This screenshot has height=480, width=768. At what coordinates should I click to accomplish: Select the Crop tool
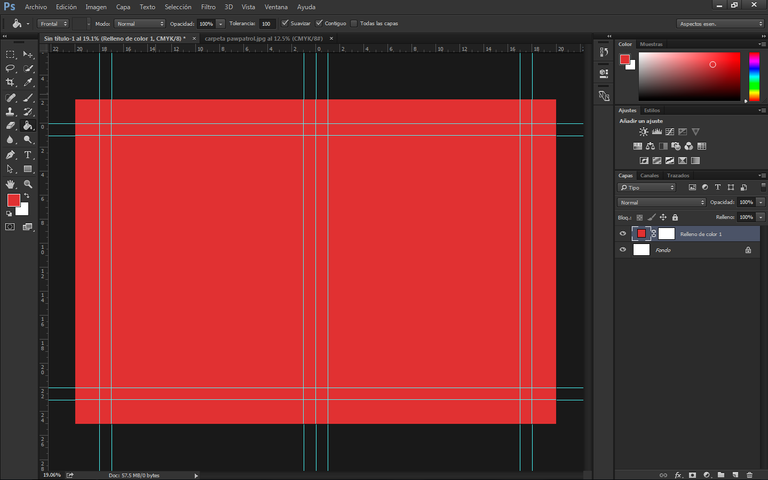pos(10,82)
